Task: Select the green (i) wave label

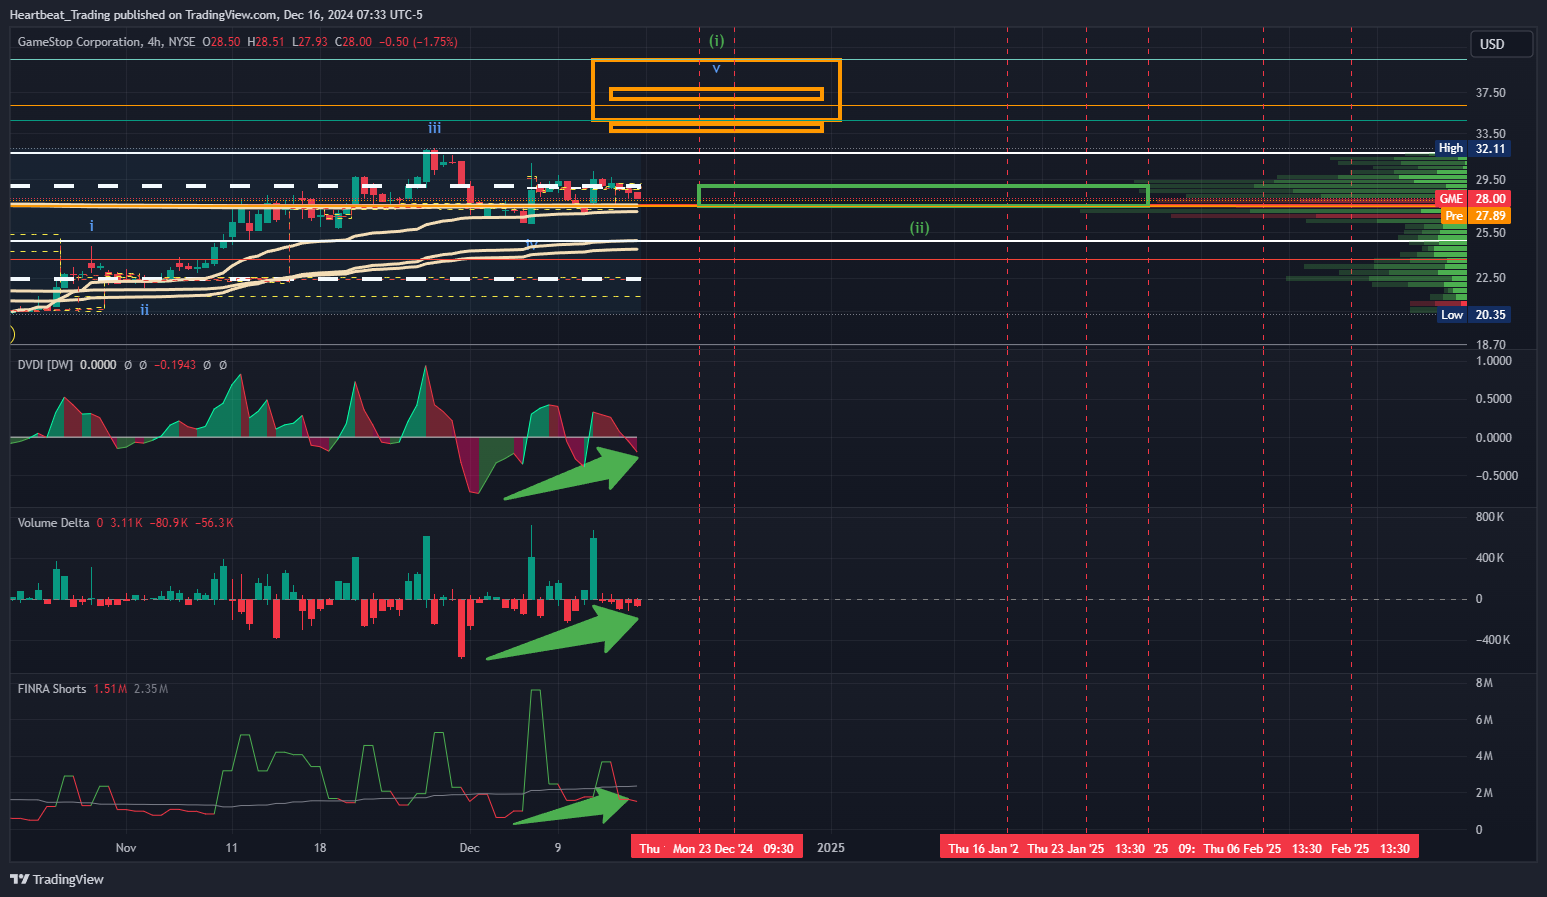Action: point(716,41)
